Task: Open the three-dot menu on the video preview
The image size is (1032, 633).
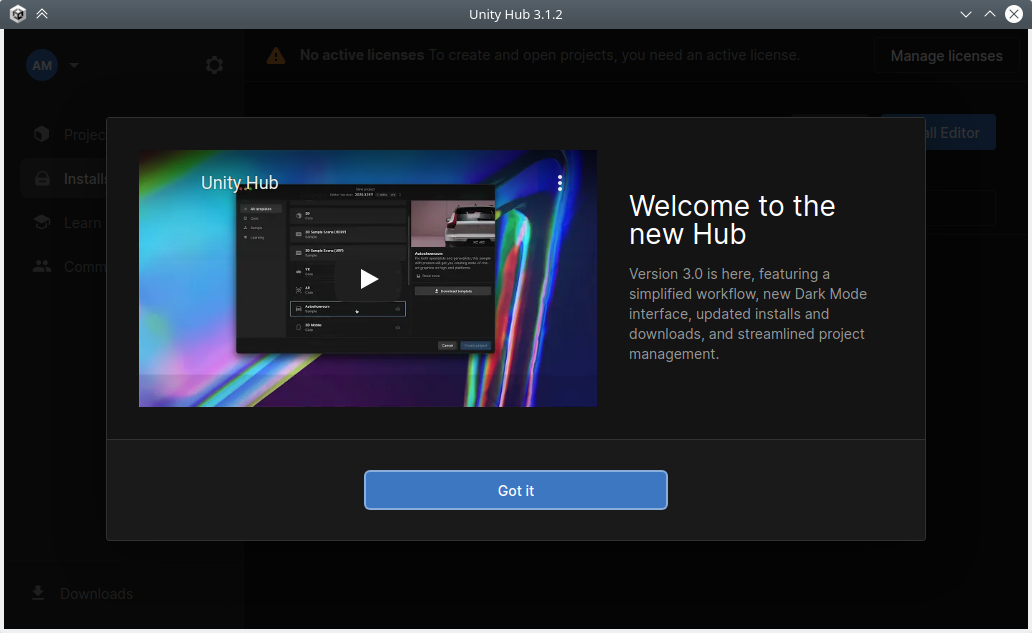Action: (x=559, y=182)
